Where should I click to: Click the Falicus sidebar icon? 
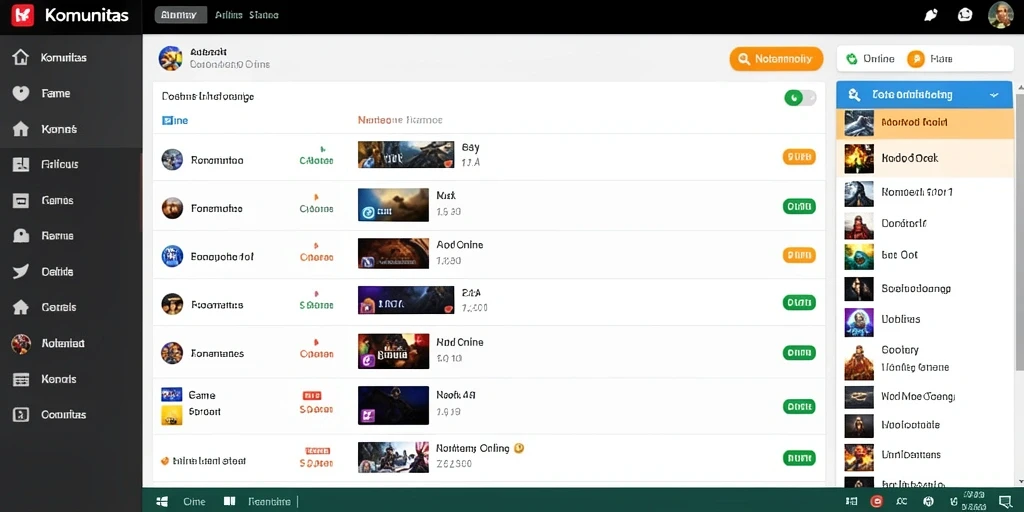pyautogui.click(x=21, y=165)
